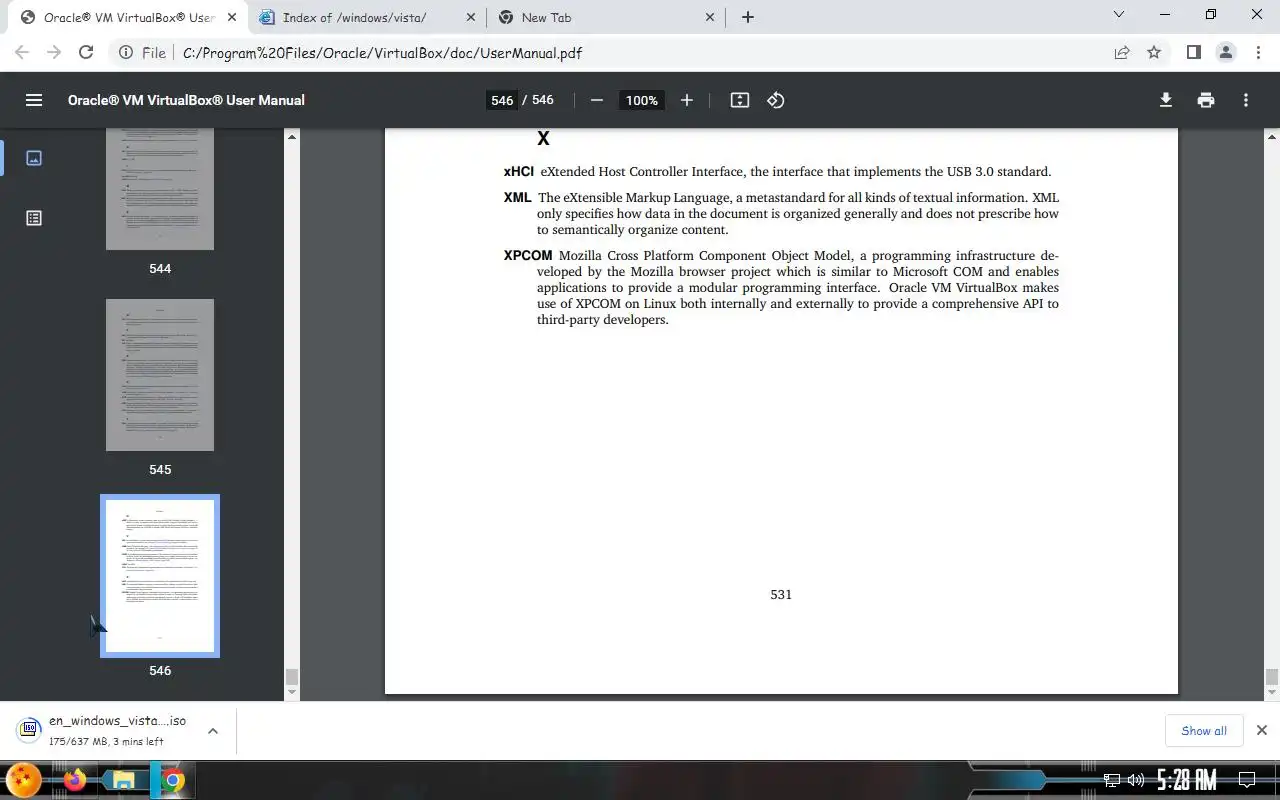
Task: Open page 545 thumbnail
Action: coord(160,375)
